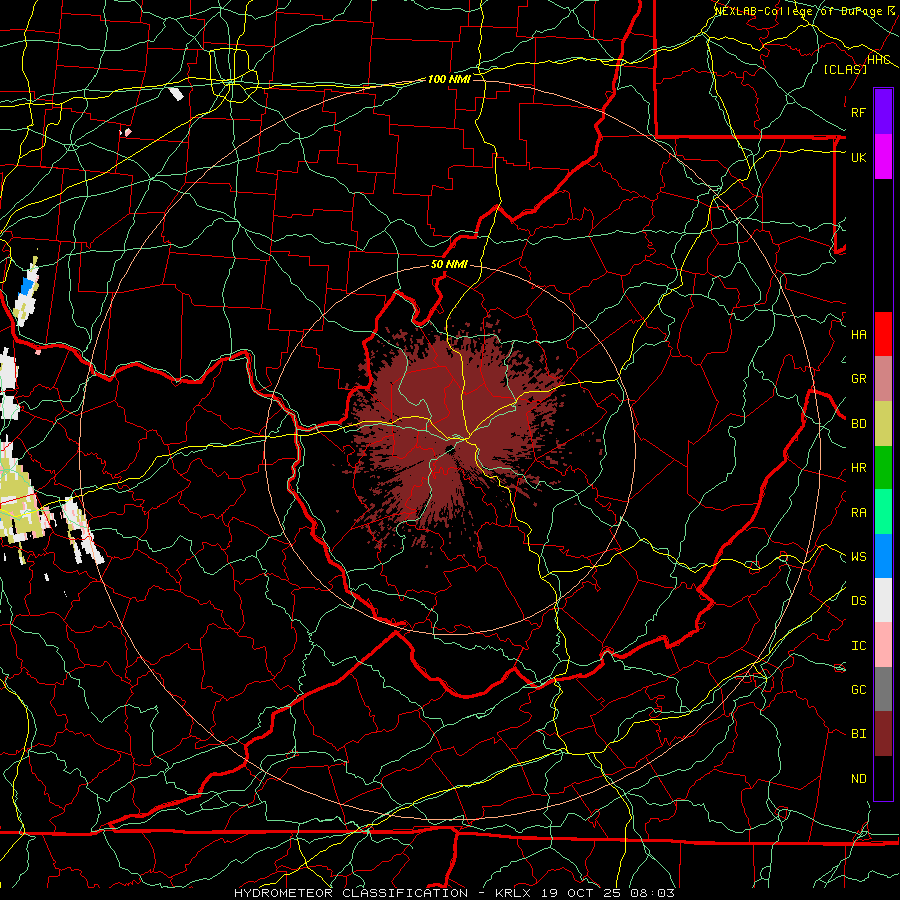Click the WS blue legend swatch

[883, 556]
